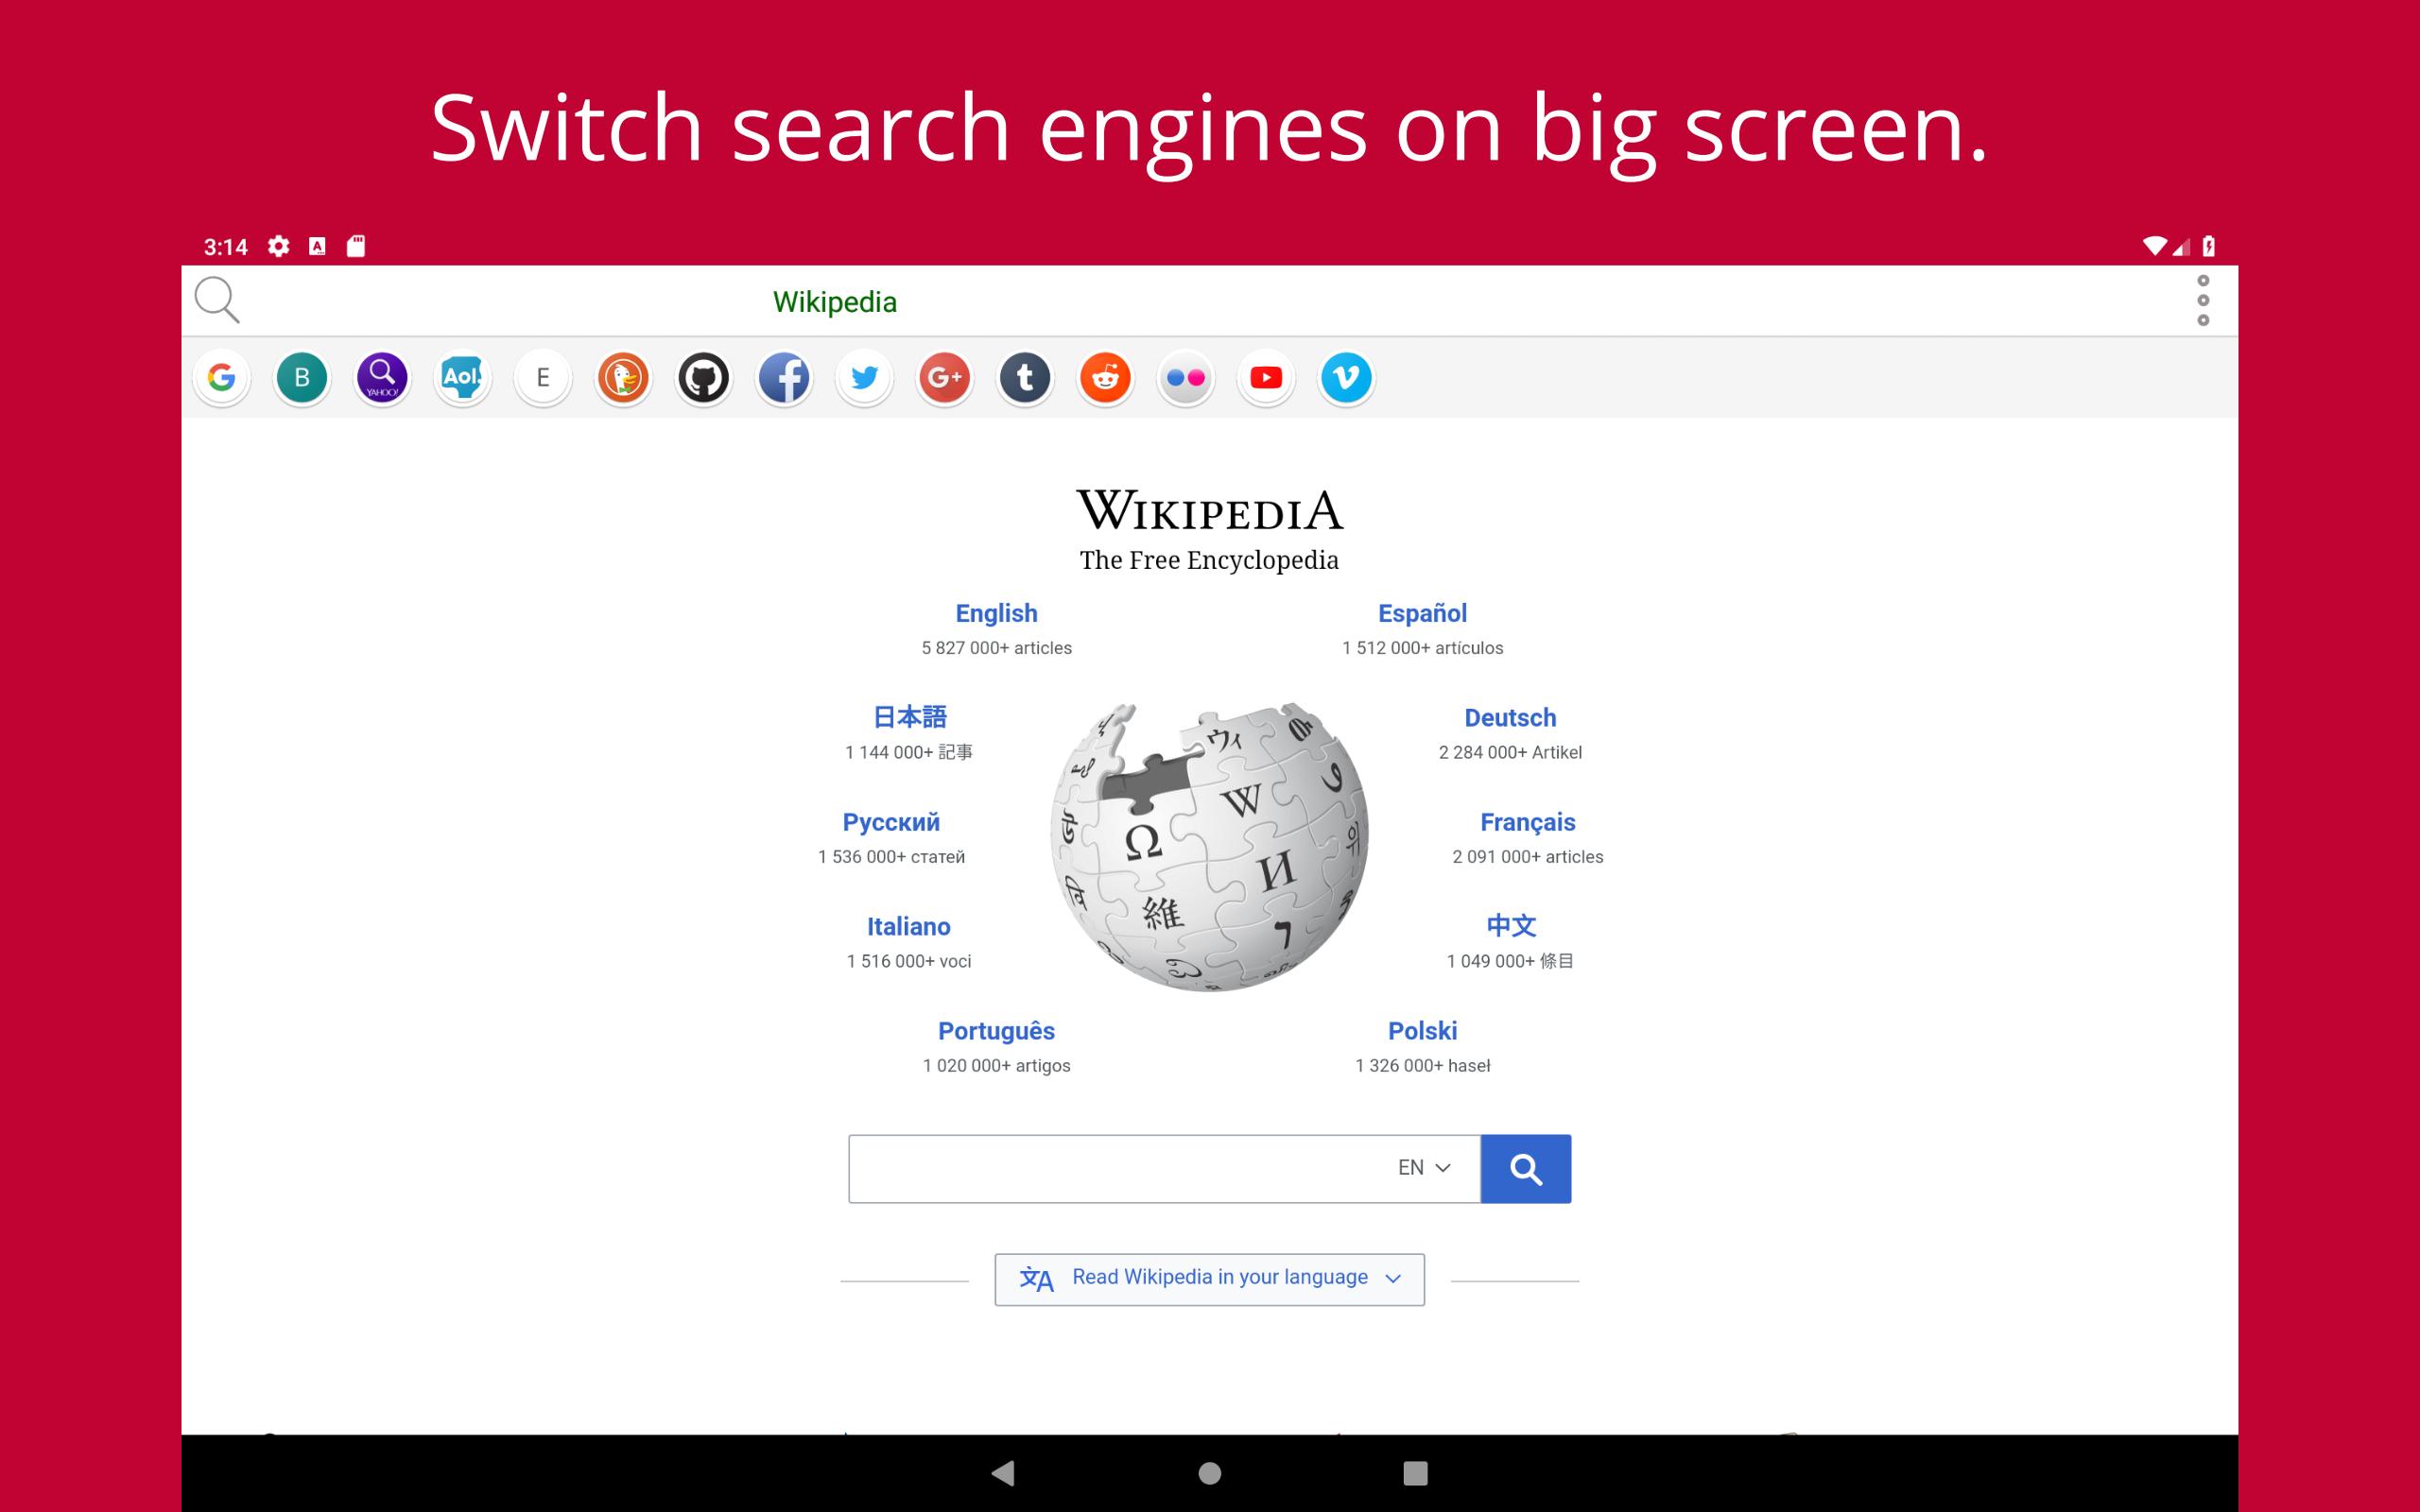This screenshot has height=1512, width=2420.
Task: Pick the AOL search engine icon
Action: tap(462, 378)
